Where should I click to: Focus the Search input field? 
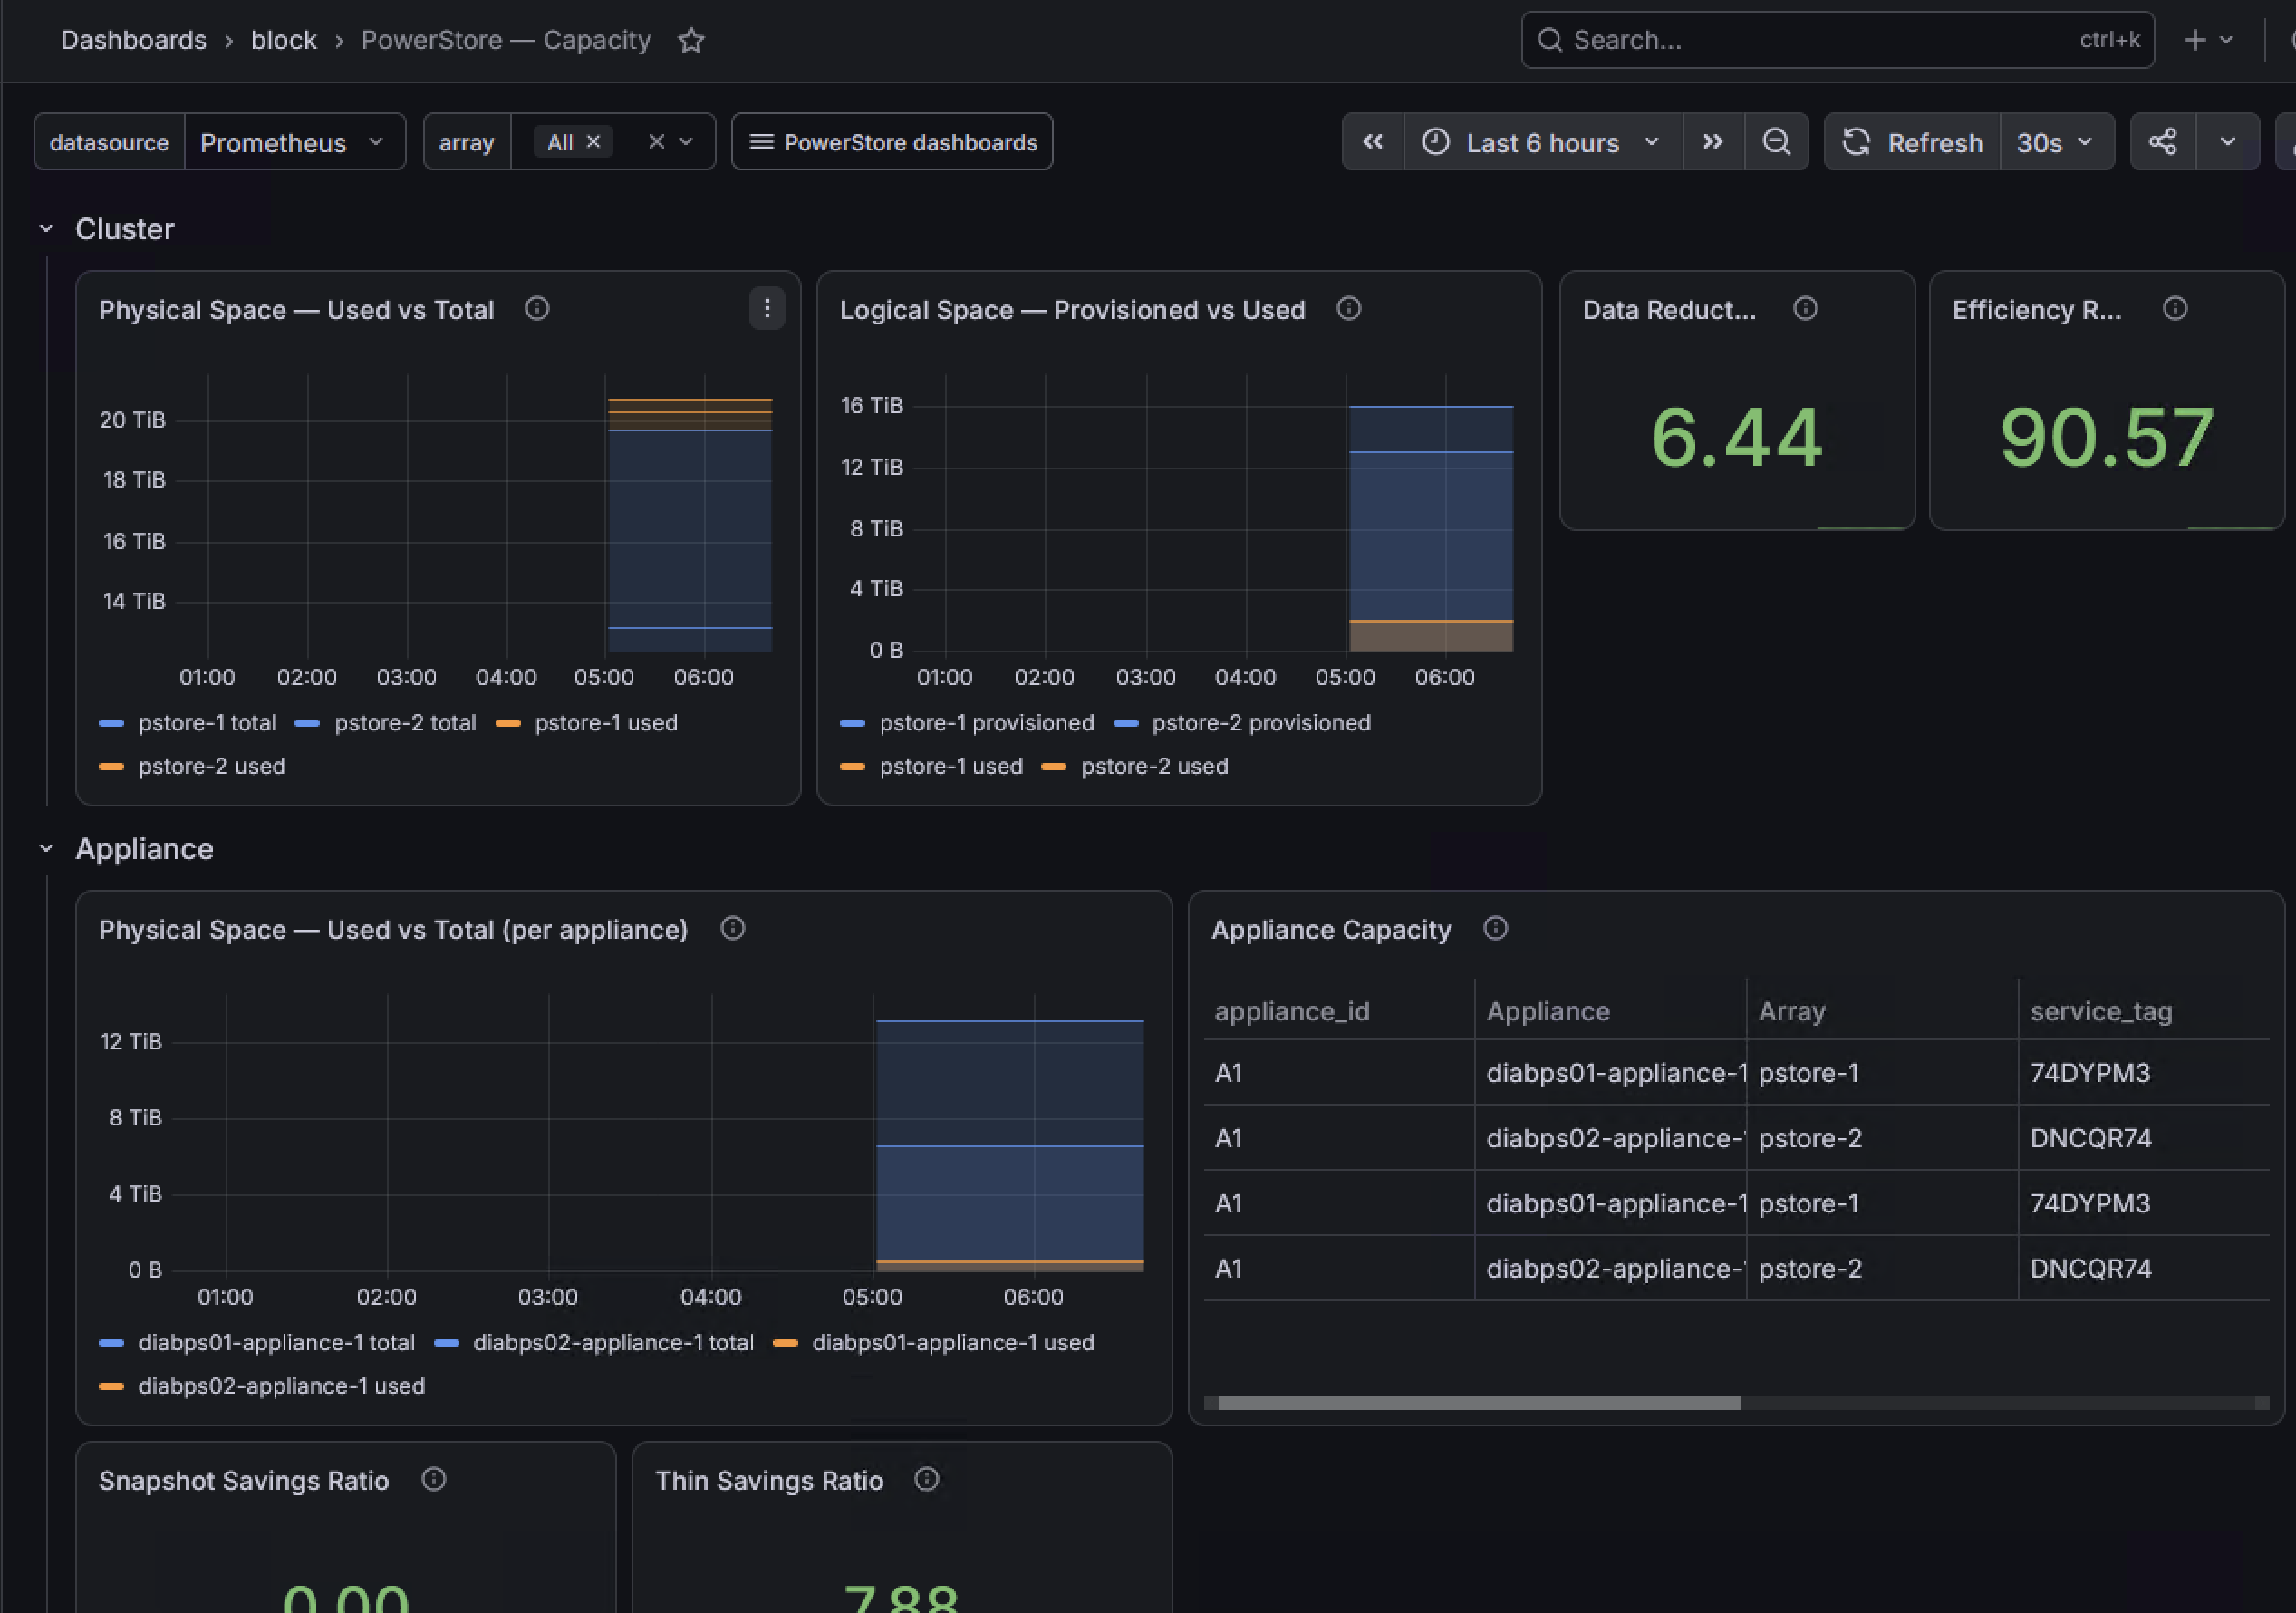click(1838, 40)
